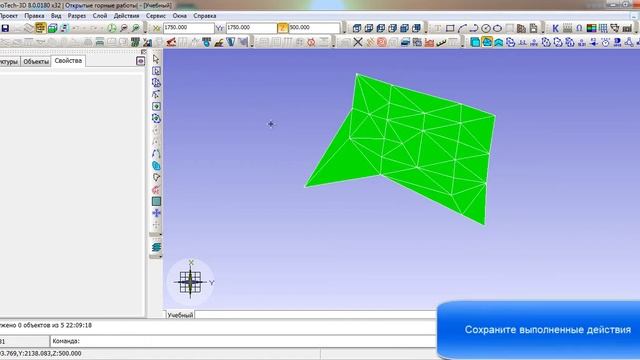The height and width of the screenshot is (360, 640).
Task: Click the black X delete icon
Action: coord(358,42)
